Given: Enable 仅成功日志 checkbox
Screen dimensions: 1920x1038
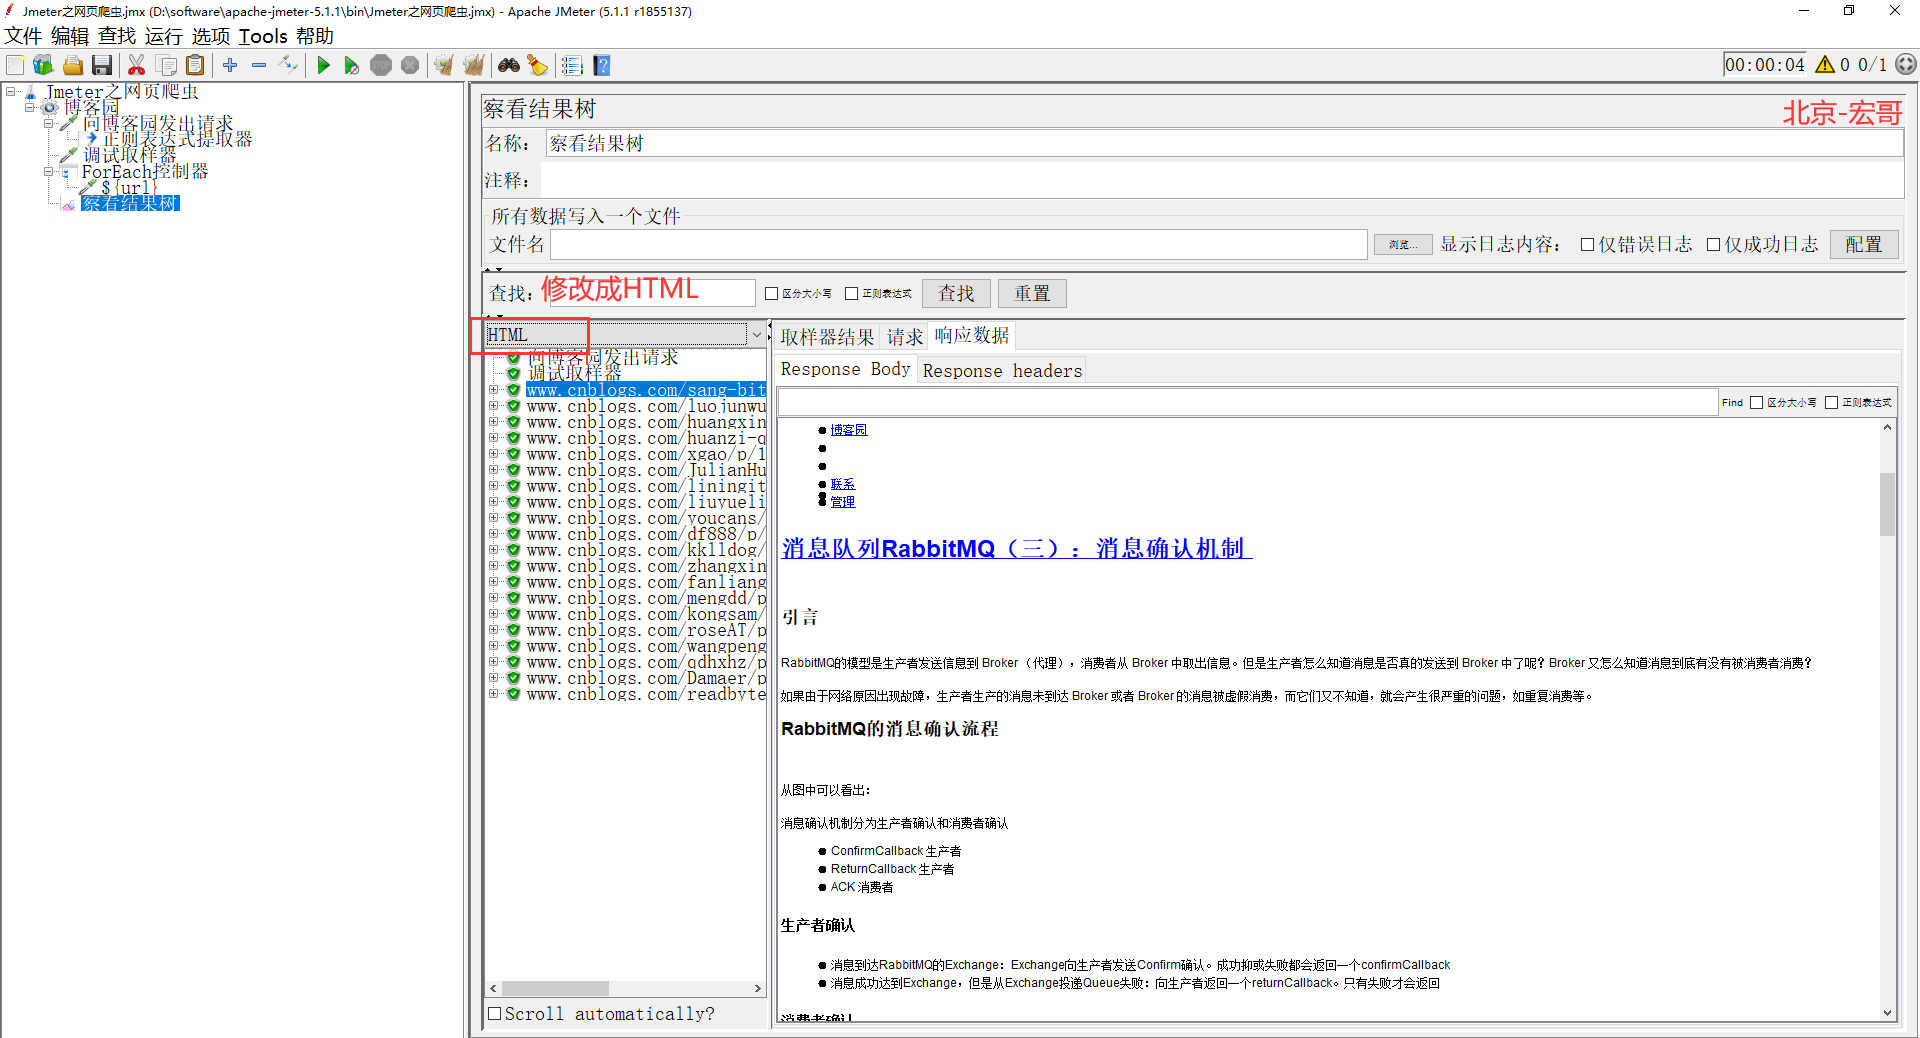Looking at the screenshot, I should (1713, 245).
